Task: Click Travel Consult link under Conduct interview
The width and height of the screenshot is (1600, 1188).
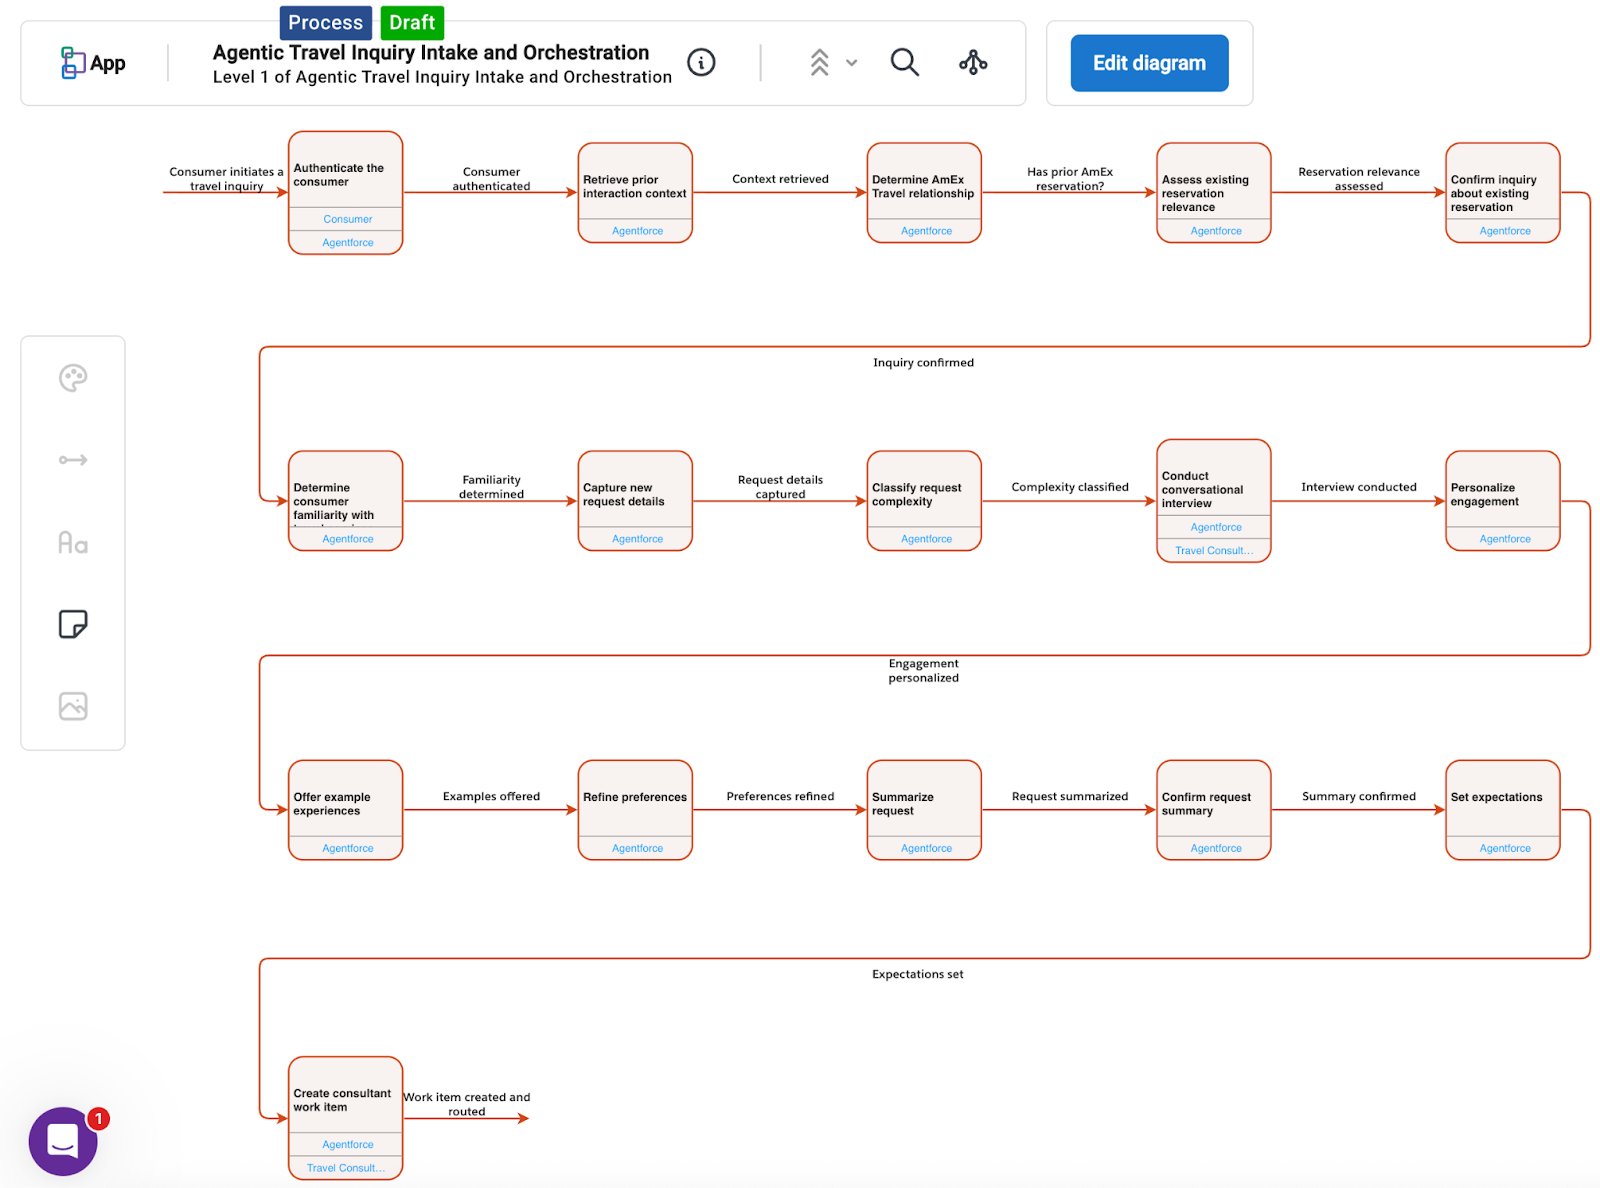Action: pos(1213,551)
